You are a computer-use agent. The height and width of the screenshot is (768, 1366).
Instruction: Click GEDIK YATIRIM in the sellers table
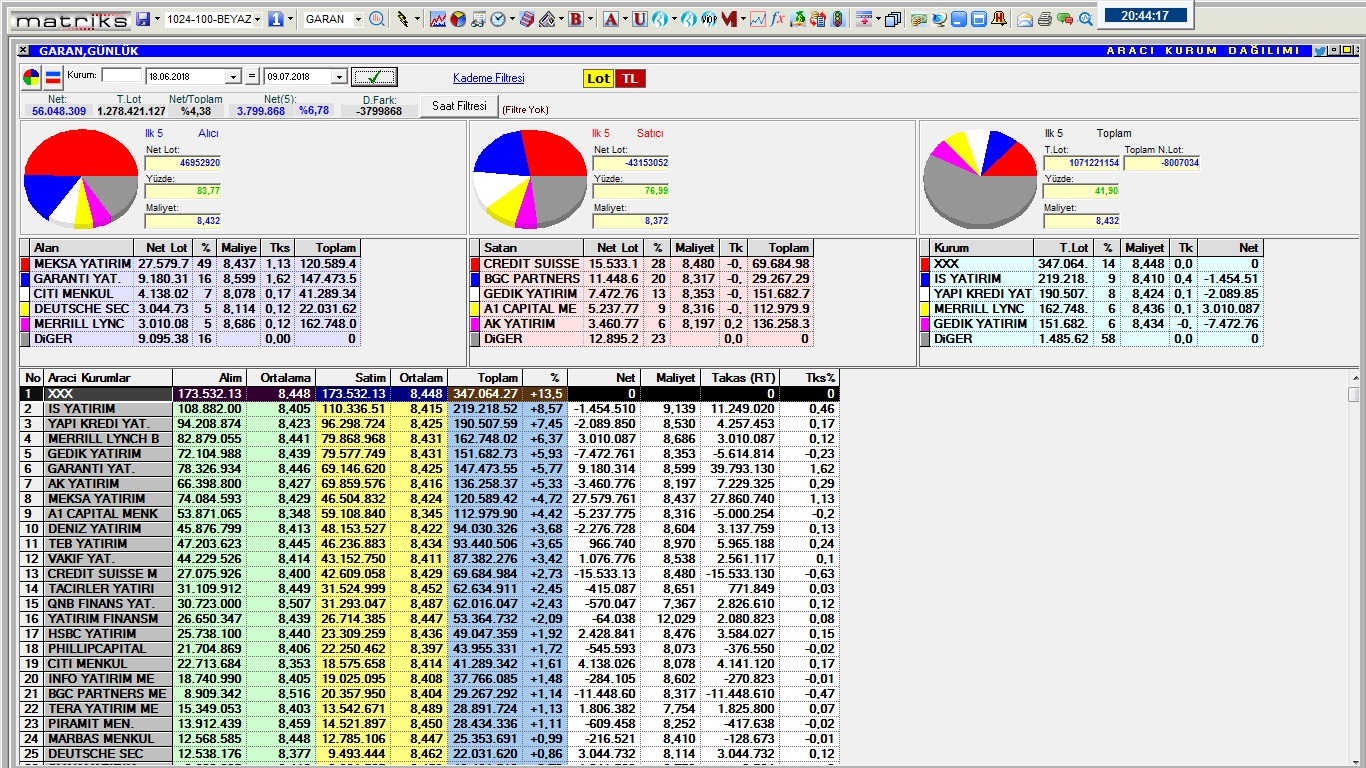530,294
